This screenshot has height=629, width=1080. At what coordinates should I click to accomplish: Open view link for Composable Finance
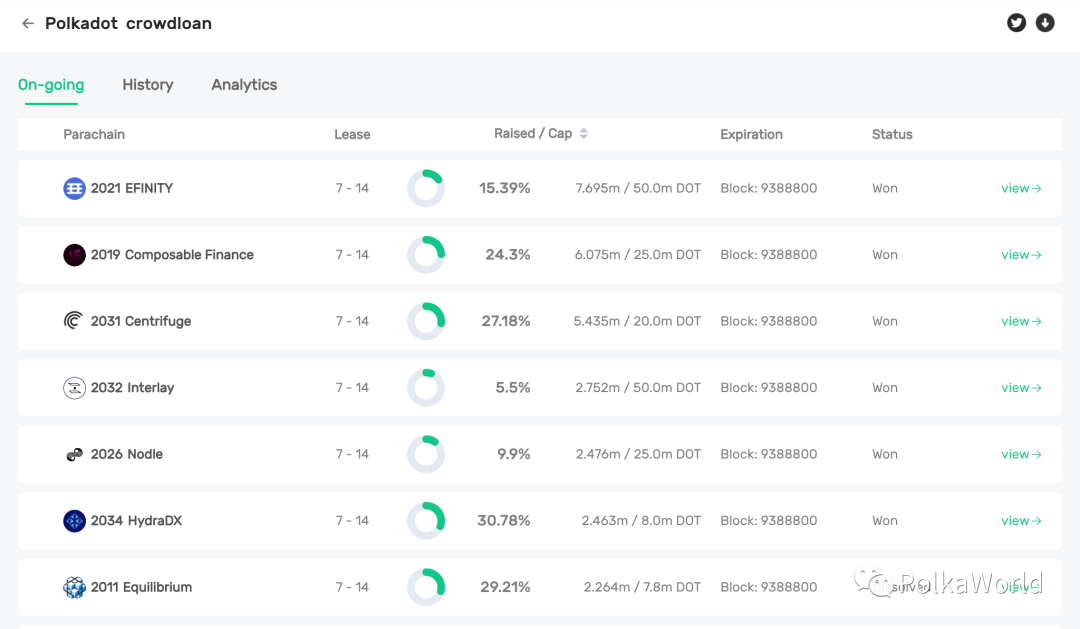coord(1021,255)
